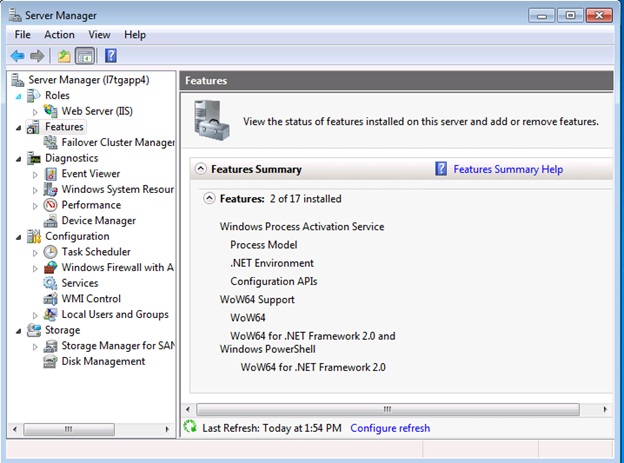Select Services in the tree
The height and width of the screenshot is (463, 624).
pos(80,283)
